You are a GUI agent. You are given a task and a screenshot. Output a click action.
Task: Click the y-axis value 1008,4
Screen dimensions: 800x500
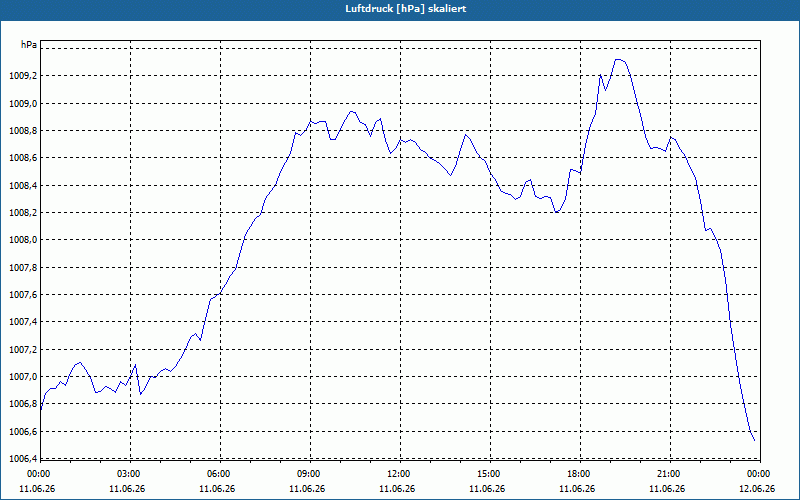click(23, 186)
